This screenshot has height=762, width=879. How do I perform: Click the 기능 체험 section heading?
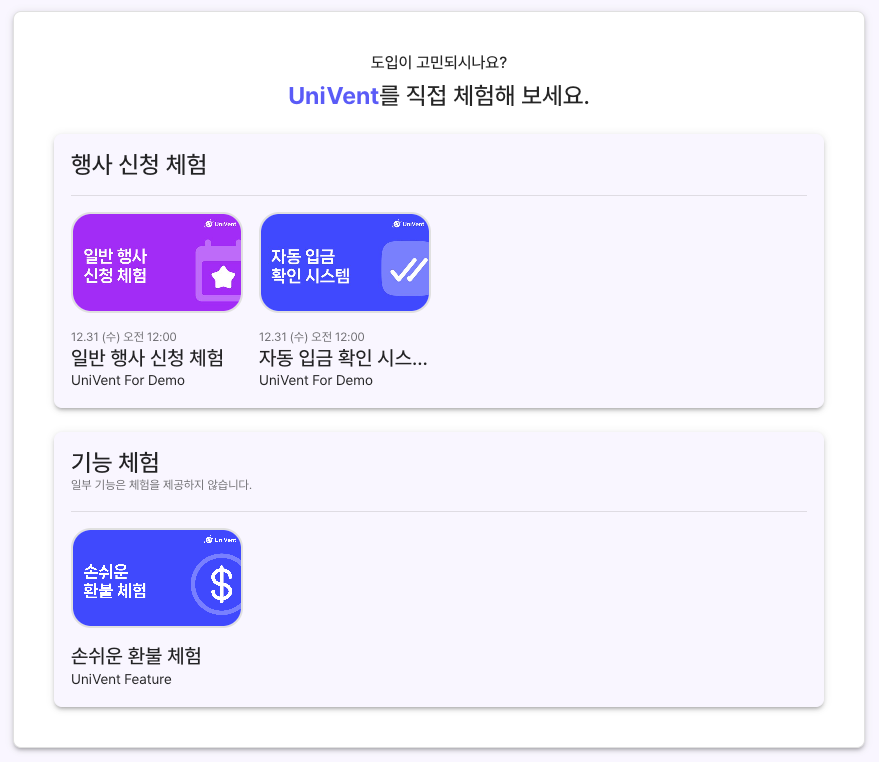(x=115, y=463)
